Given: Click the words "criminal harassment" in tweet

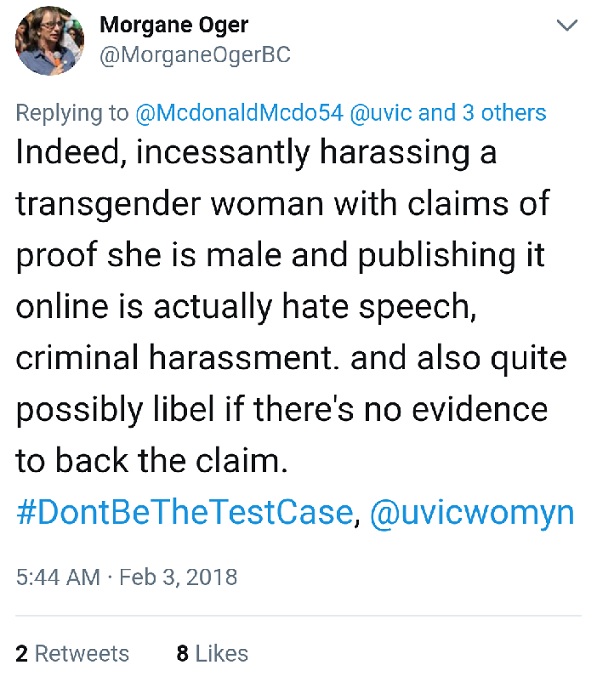Looking at the screenshot, I should click(177, 357).
